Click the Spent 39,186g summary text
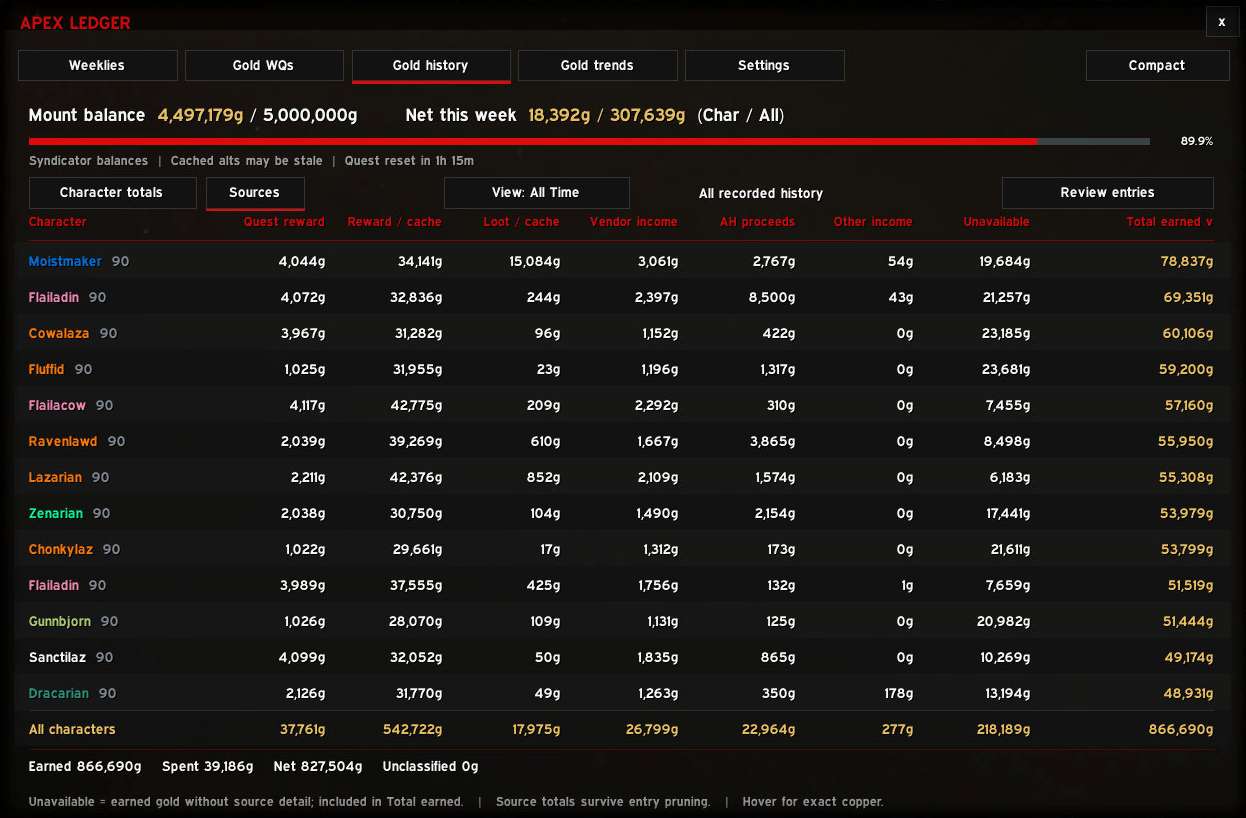This screenshot has width=1246, height=818. (x=208, y=767)
